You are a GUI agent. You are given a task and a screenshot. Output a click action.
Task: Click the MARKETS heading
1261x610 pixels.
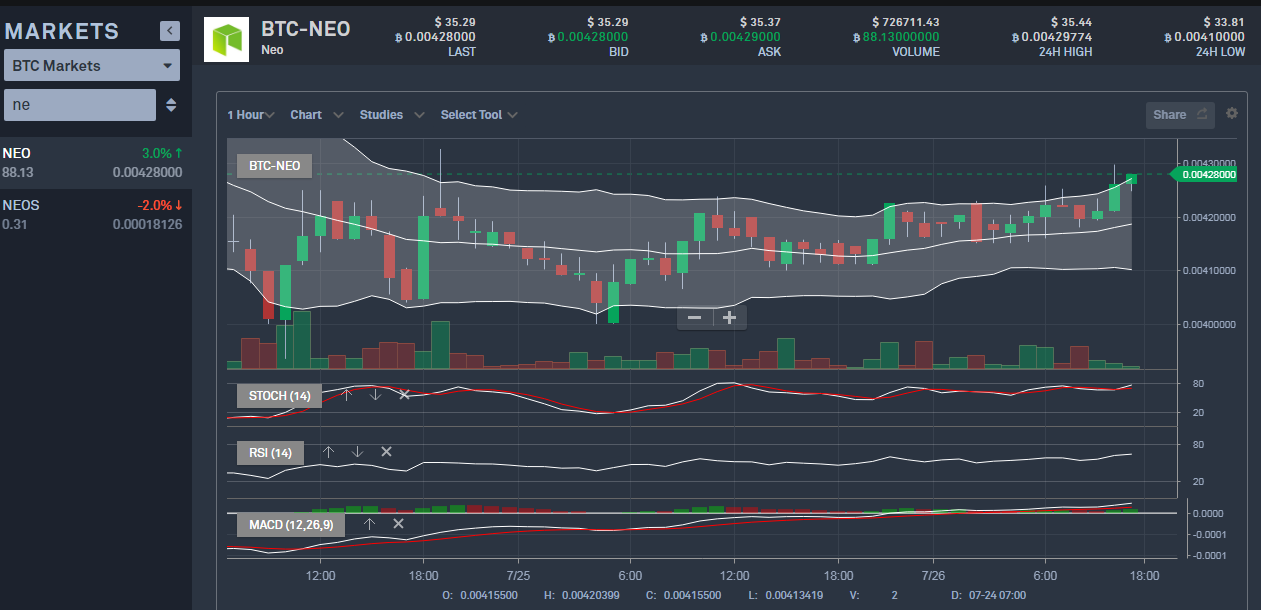coord(62,31)
